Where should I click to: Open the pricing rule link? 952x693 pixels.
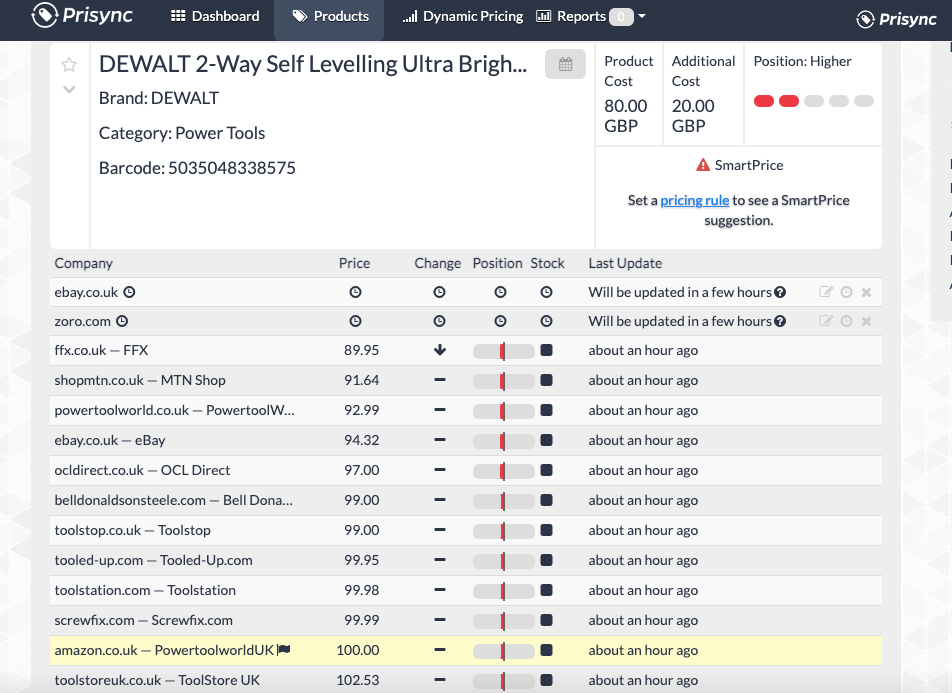pyautogui.click(x=695, y=200)
